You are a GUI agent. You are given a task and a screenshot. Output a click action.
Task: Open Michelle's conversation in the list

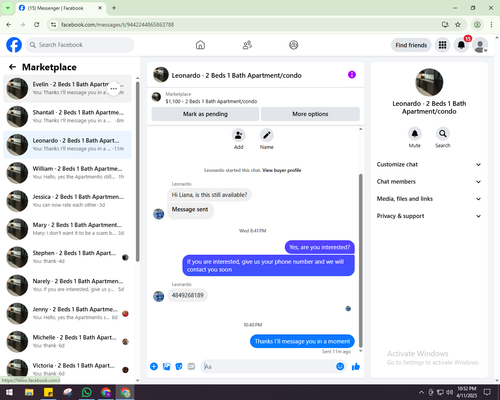[67, 341]
